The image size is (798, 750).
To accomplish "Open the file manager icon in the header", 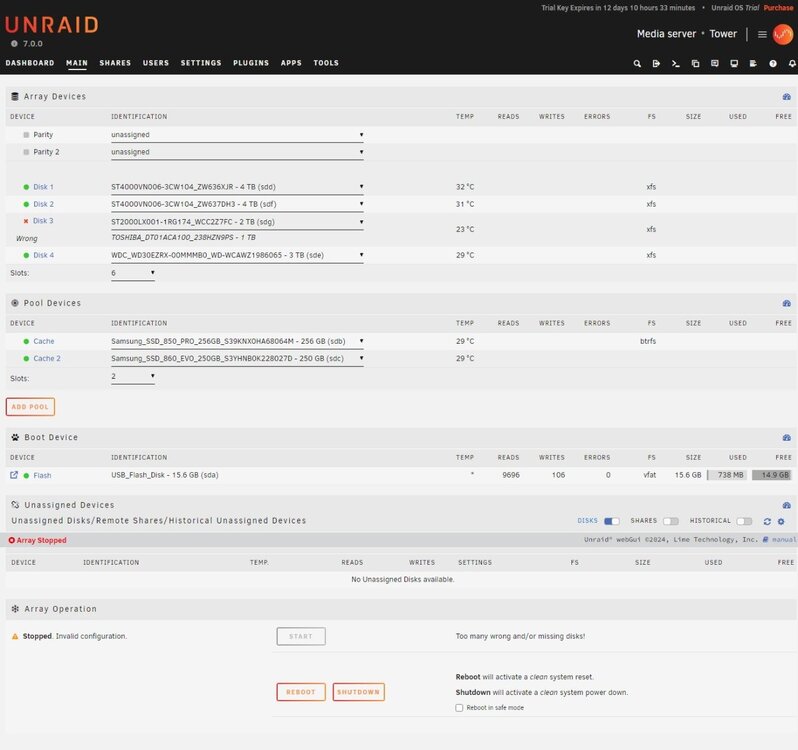I will point(695,64).
